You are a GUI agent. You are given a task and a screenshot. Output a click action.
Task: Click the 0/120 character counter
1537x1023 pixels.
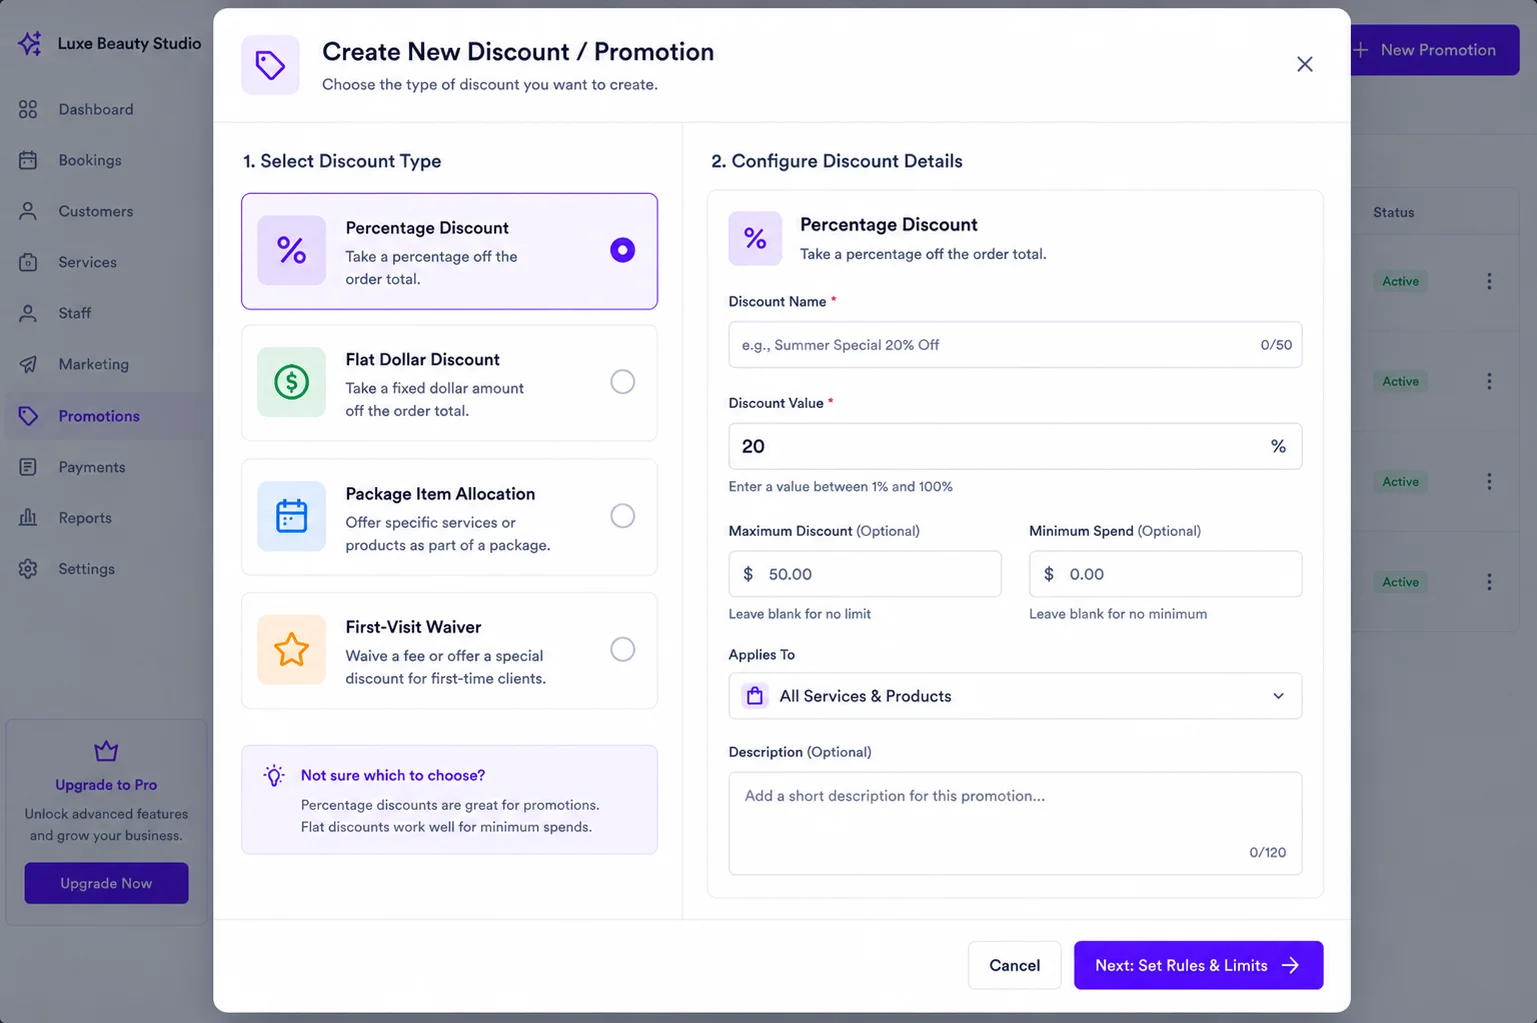[1267, 852]
